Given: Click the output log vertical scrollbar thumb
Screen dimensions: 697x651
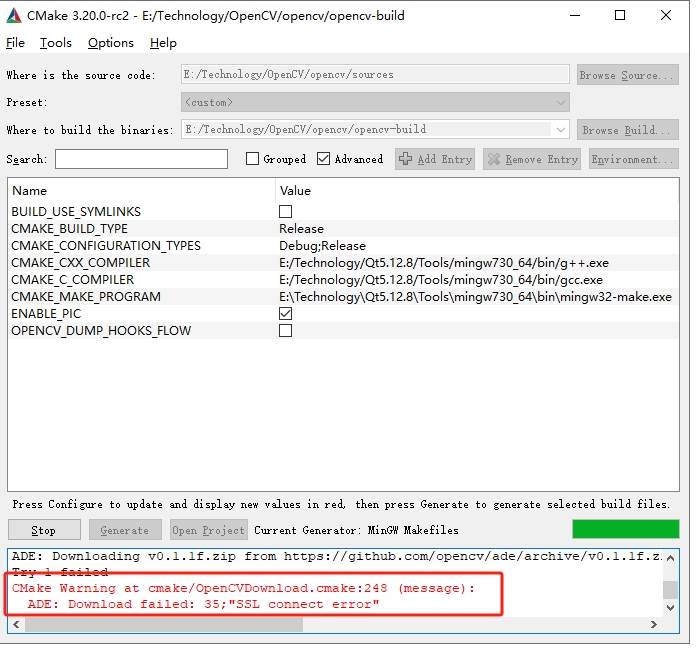Looking at the screenshot, I should click(x=670, y=590).
